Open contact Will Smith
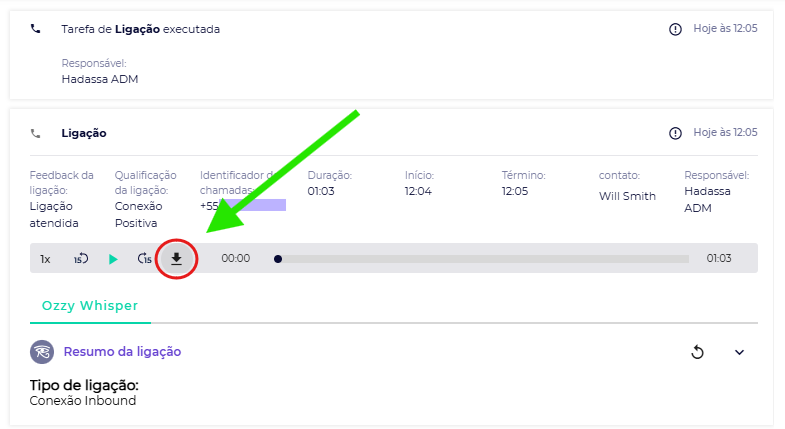The image size is (785, 429). point(627,196)
